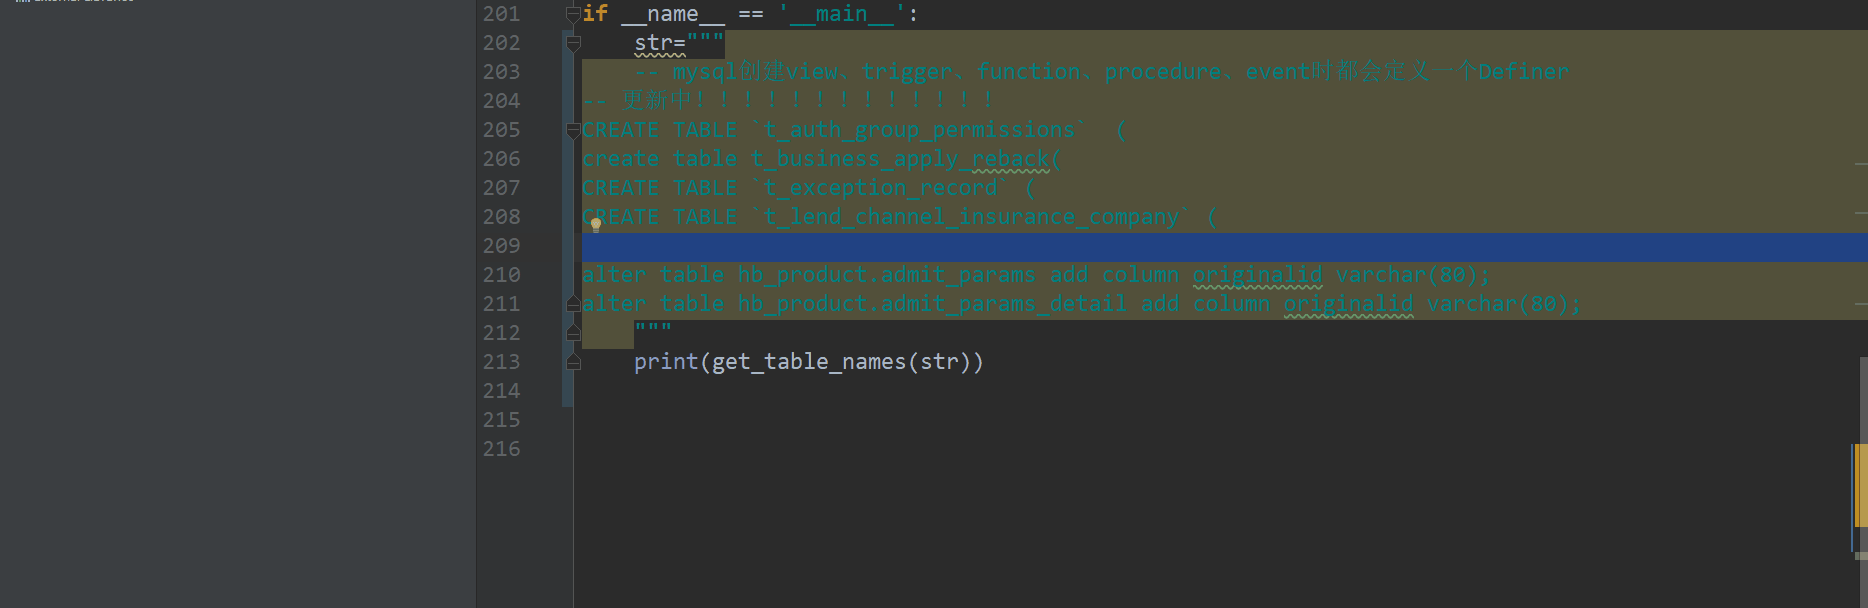Toggle the fold end marker at line 211
The height and width of the screenshot is (608, 1868).
[573, 304]
